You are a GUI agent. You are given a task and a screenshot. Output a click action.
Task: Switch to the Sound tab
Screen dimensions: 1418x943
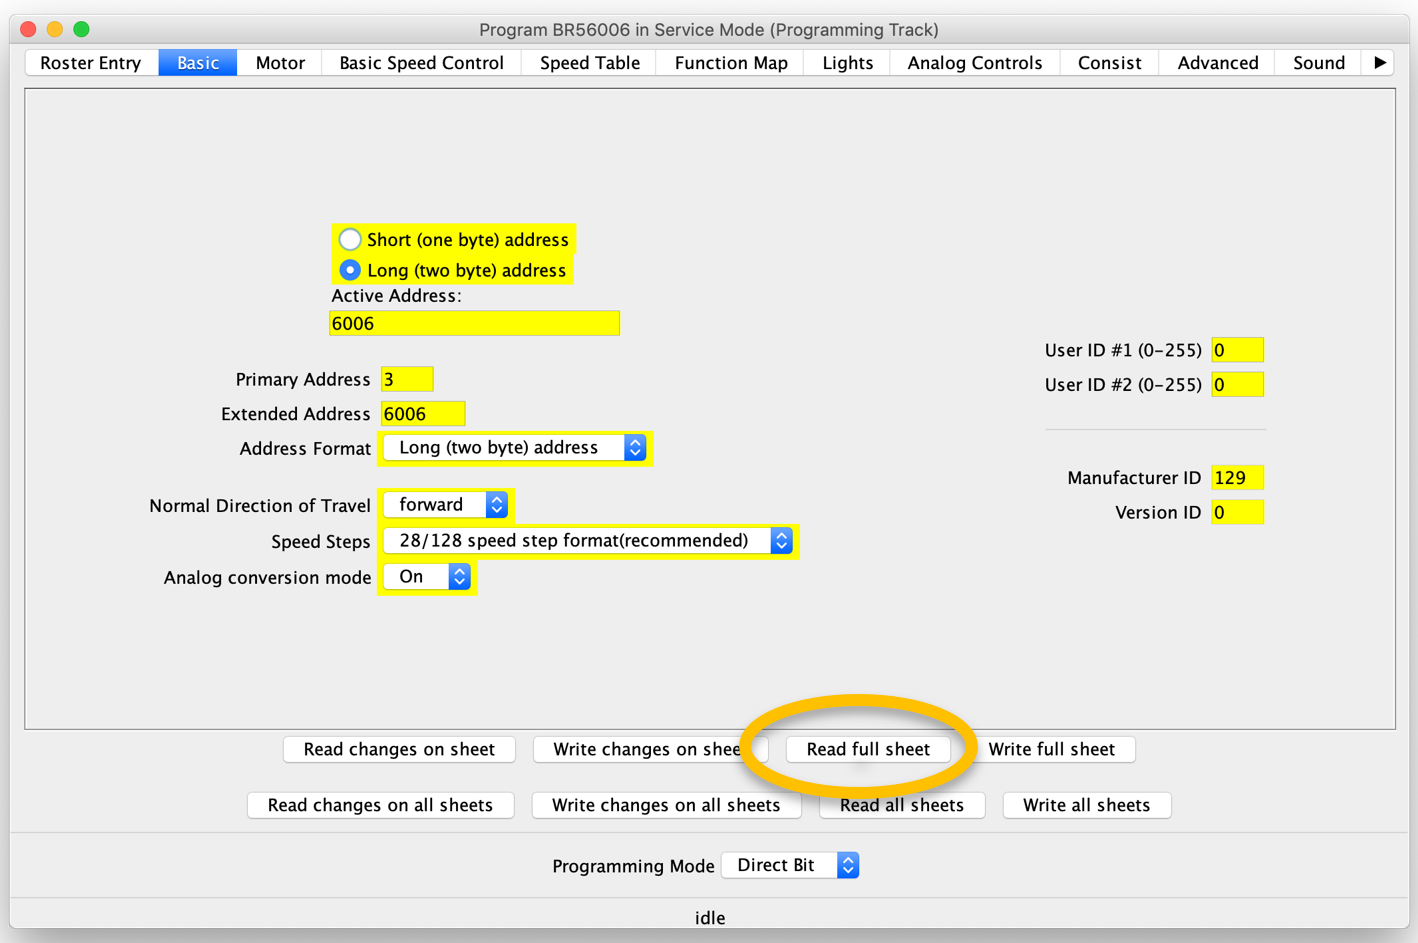pos(1319,62)
